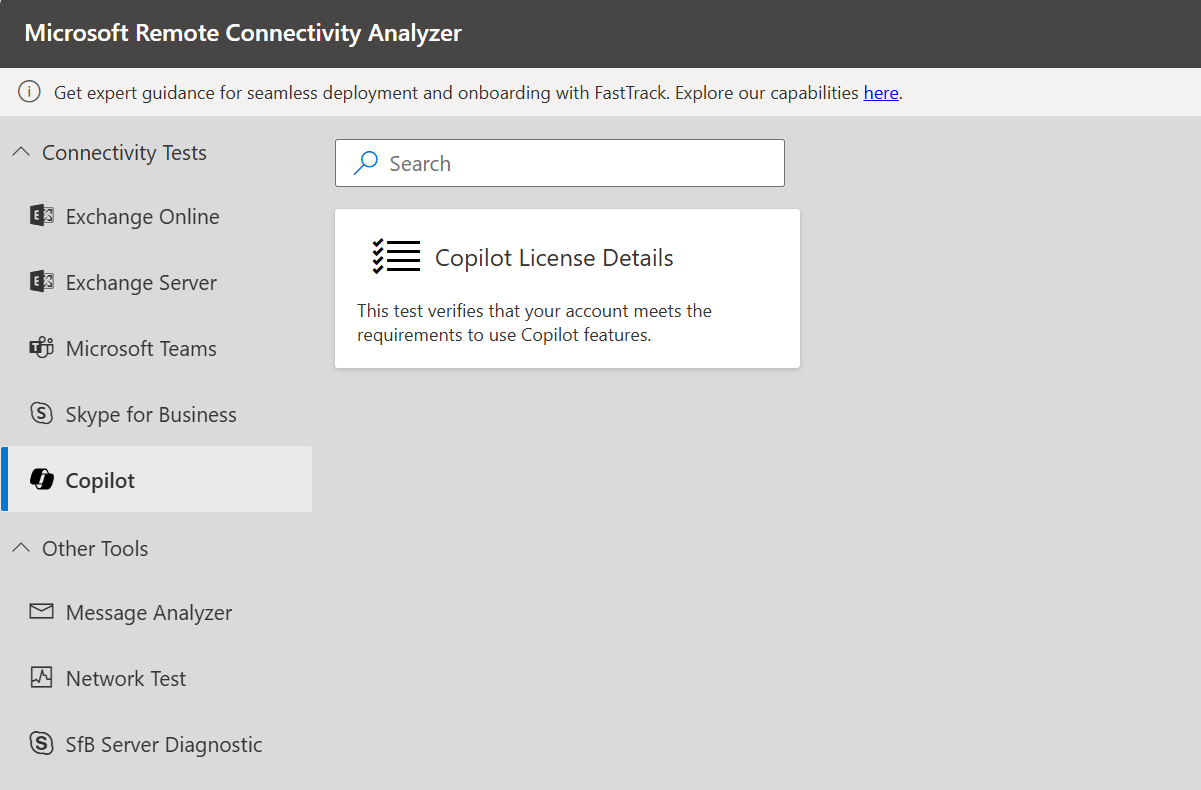This screenshot has height=790, width=1201.
Task: Click the Exchange Server icon
Action: point(42,281)
